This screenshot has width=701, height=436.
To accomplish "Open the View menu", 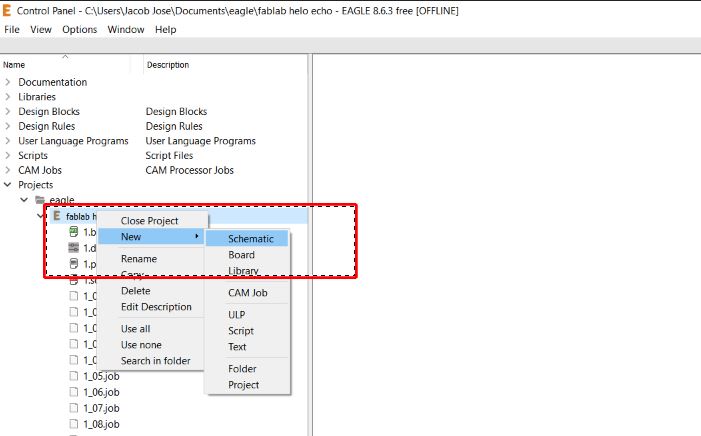I will pos(41,30).
